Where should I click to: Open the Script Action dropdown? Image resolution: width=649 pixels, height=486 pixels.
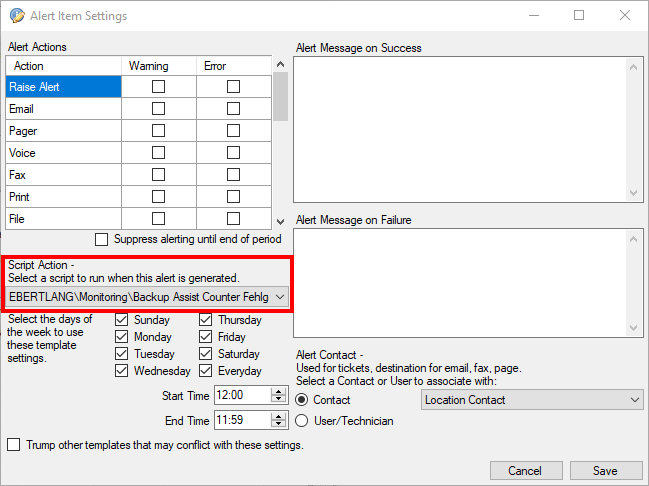coord(280,297)
